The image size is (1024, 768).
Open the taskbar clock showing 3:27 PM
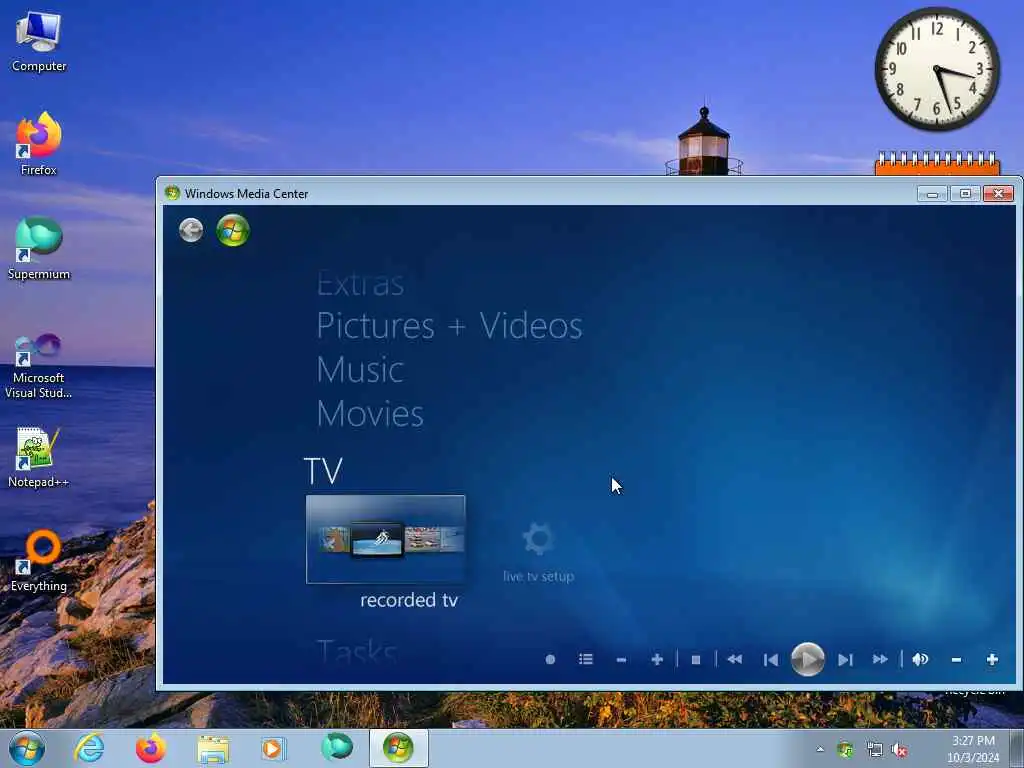click(x=973, y=749)
